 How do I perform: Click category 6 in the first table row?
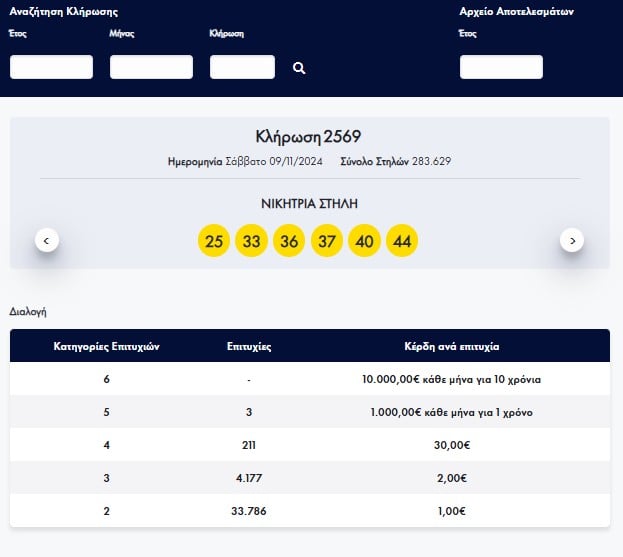[106, 379]
